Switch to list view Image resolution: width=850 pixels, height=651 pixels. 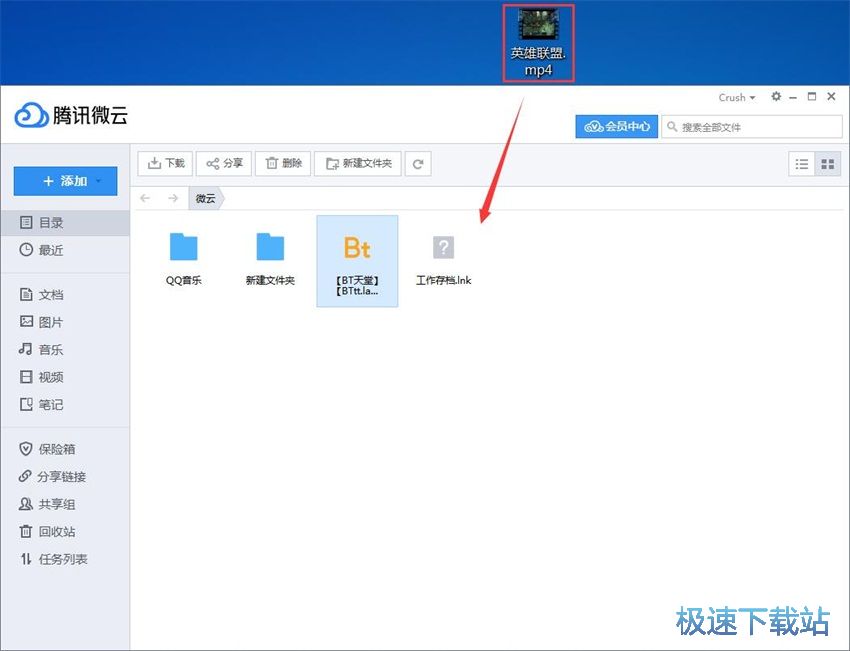pos(802,164)
